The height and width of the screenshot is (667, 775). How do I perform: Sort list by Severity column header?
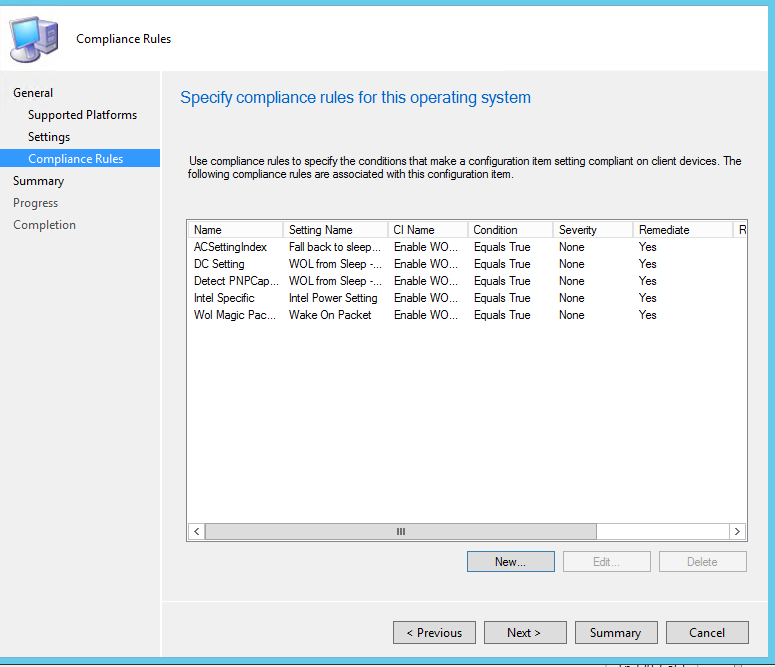(x=593, y=230)
